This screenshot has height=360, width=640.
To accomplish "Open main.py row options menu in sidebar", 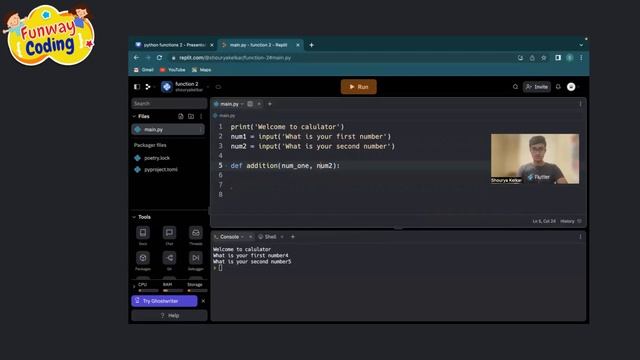I will tap(200, 129).
